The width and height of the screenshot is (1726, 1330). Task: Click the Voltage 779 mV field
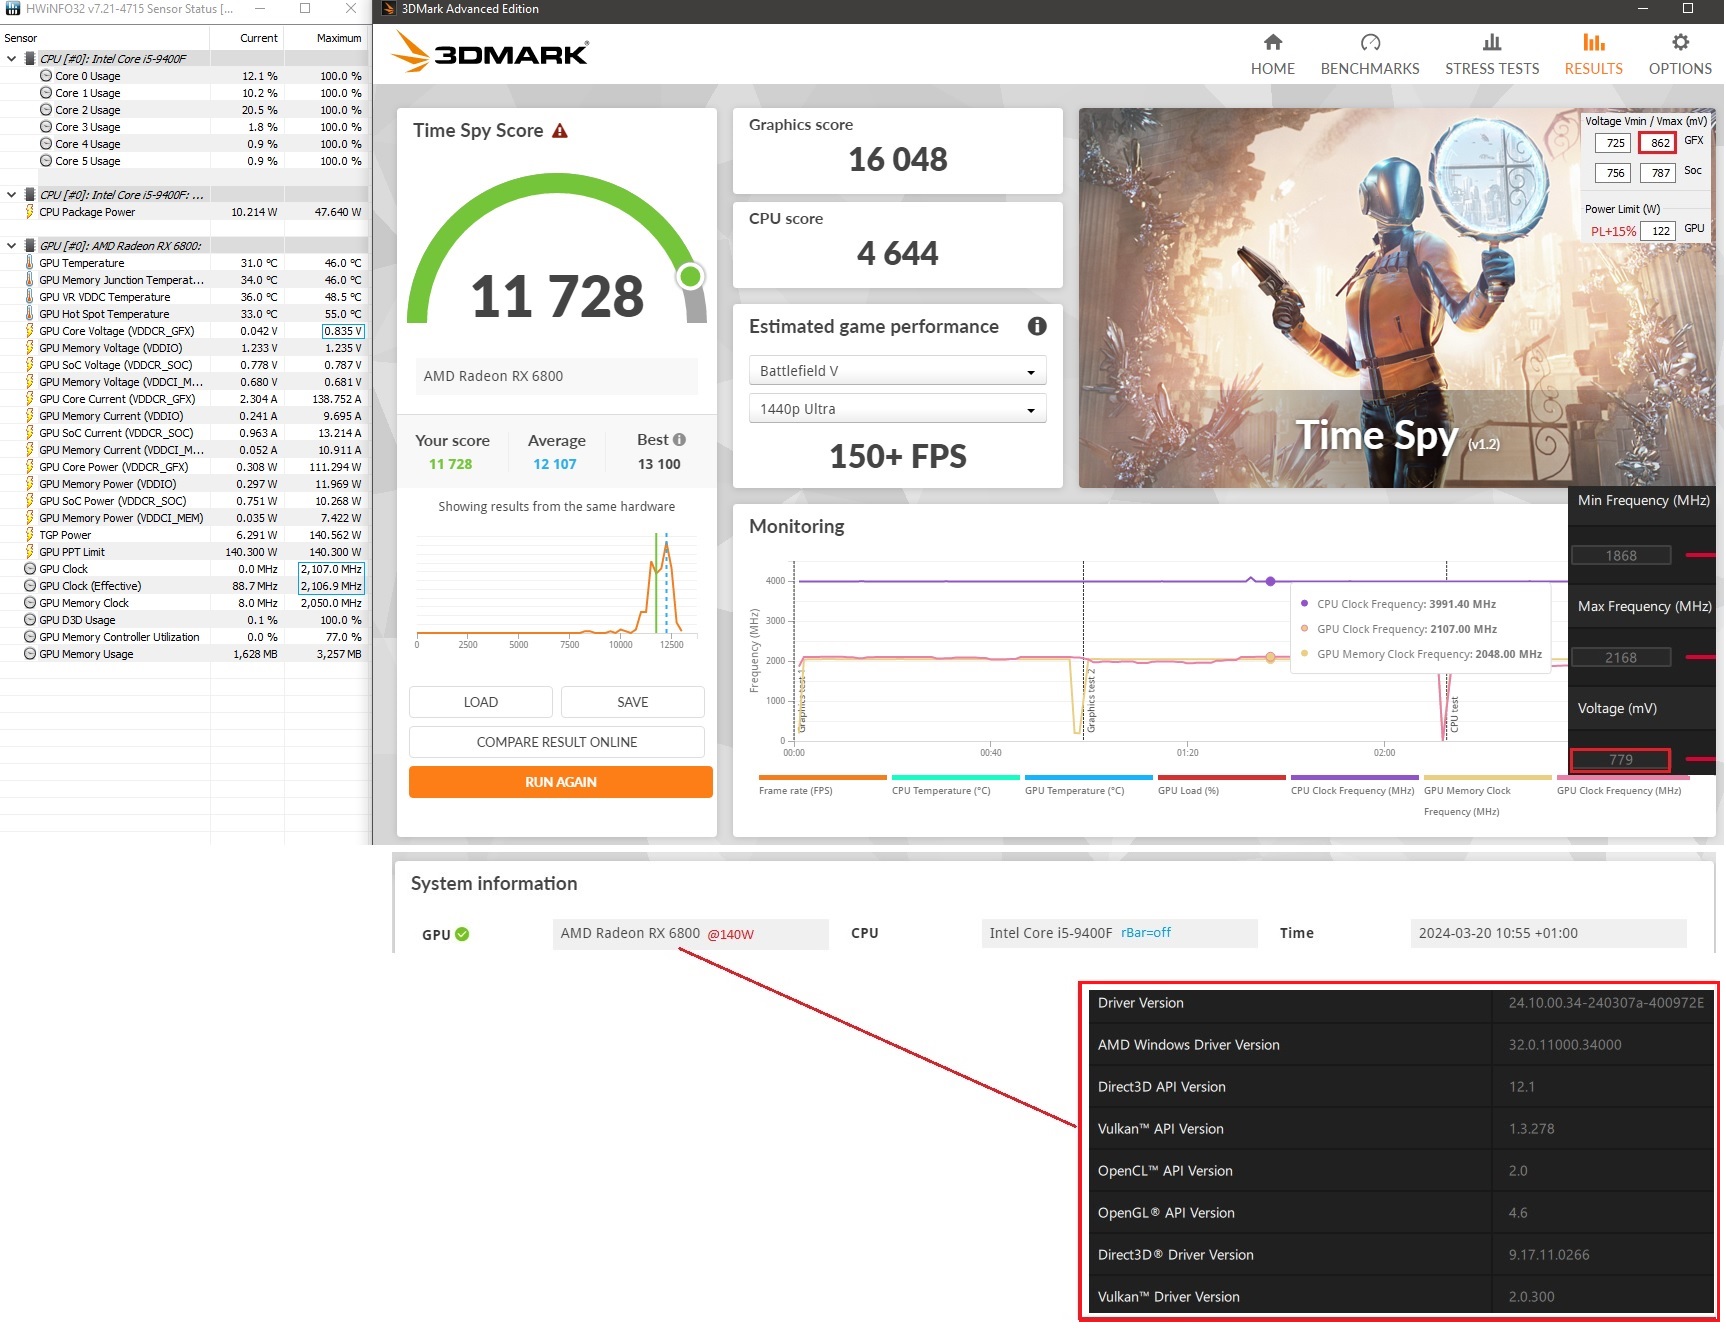pyautogui.click(x=1621, y=760)
